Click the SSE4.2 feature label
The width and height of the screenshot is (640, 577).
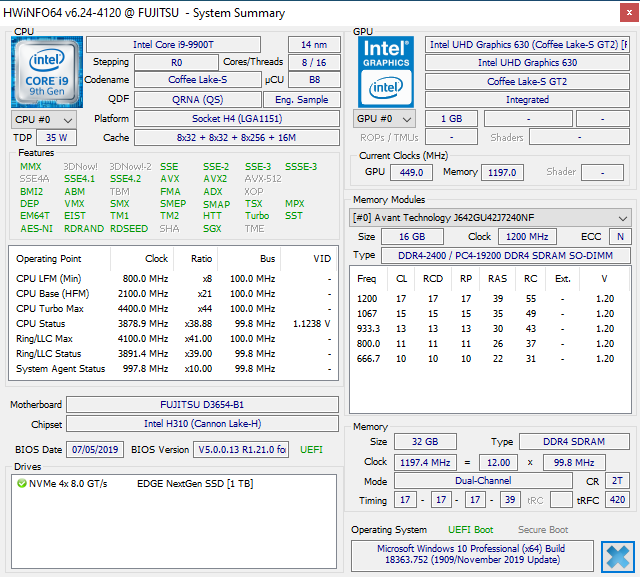click(x=125, y=179)
